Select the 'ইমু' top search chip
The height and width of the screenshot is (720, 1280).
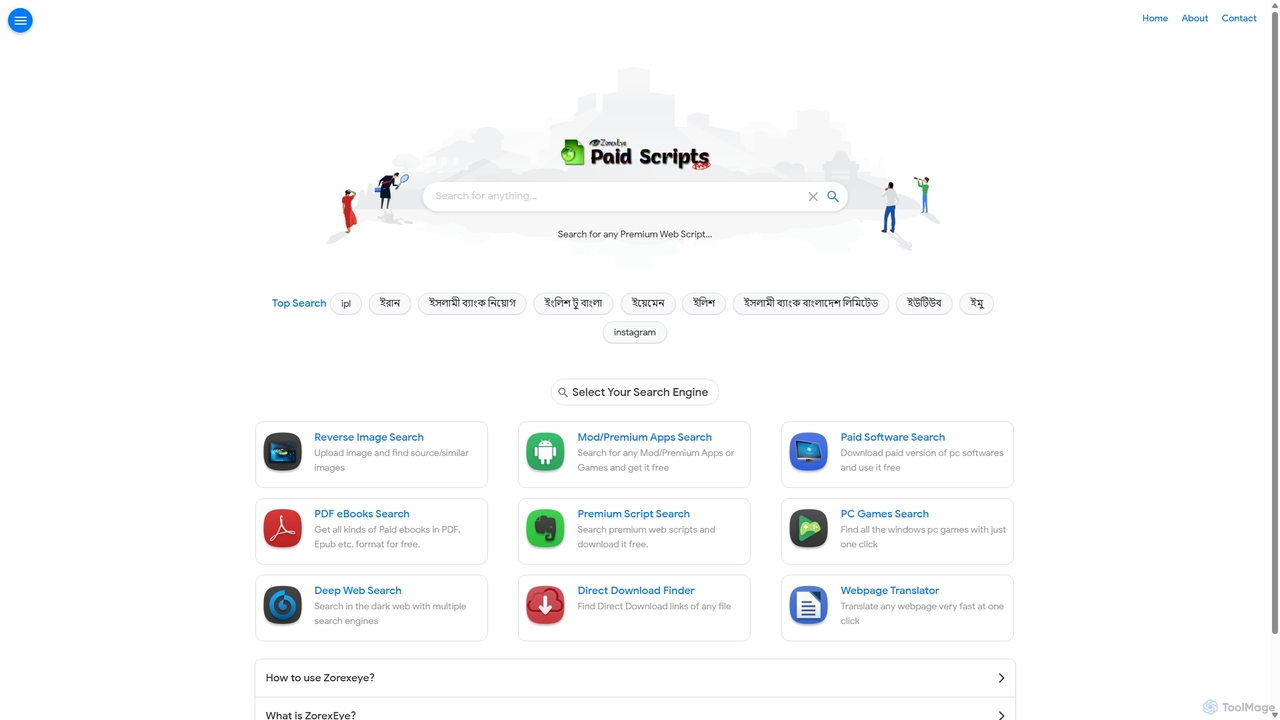tap(977, 303)
